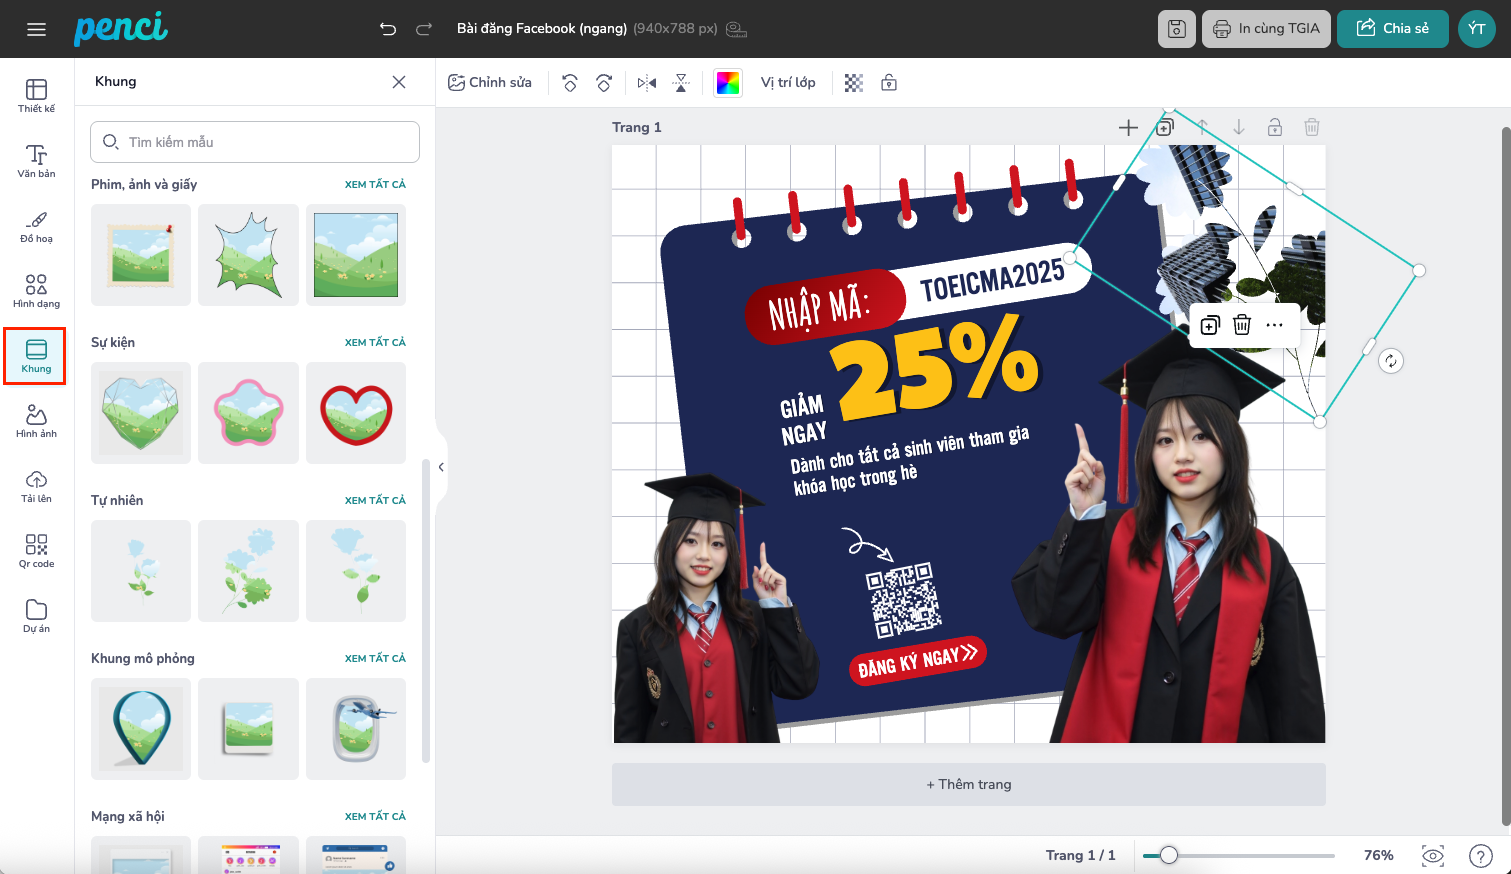
Task: Switch to the Hình dạng shapes tab
Action: (36, 291)
